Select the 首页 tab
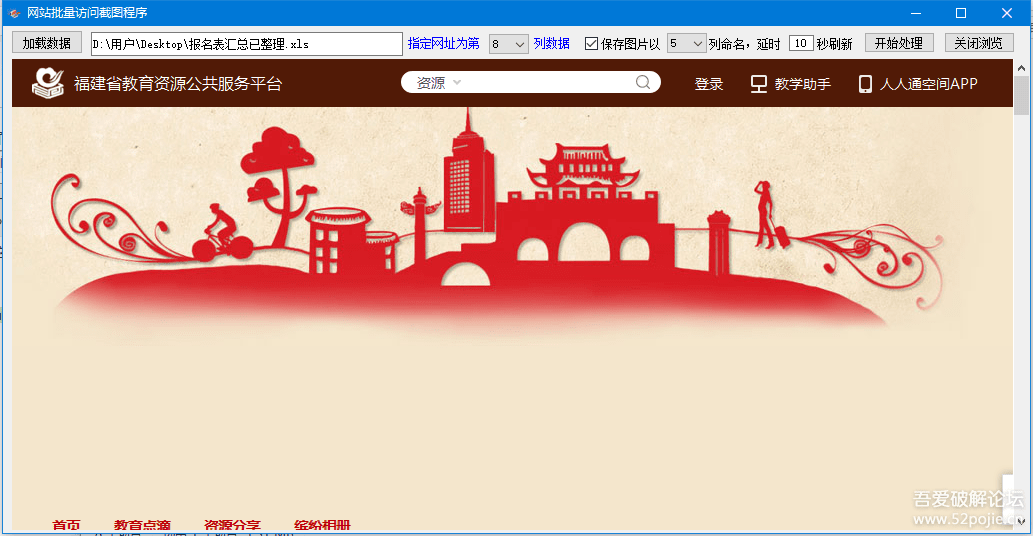 (66, 525)
